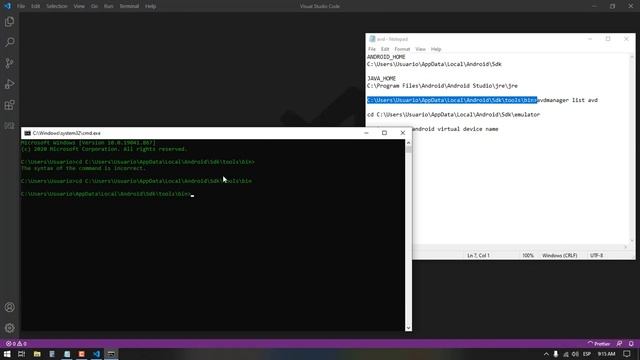Click the feedback icon in VS Code status bar

(x=619, y=344)
